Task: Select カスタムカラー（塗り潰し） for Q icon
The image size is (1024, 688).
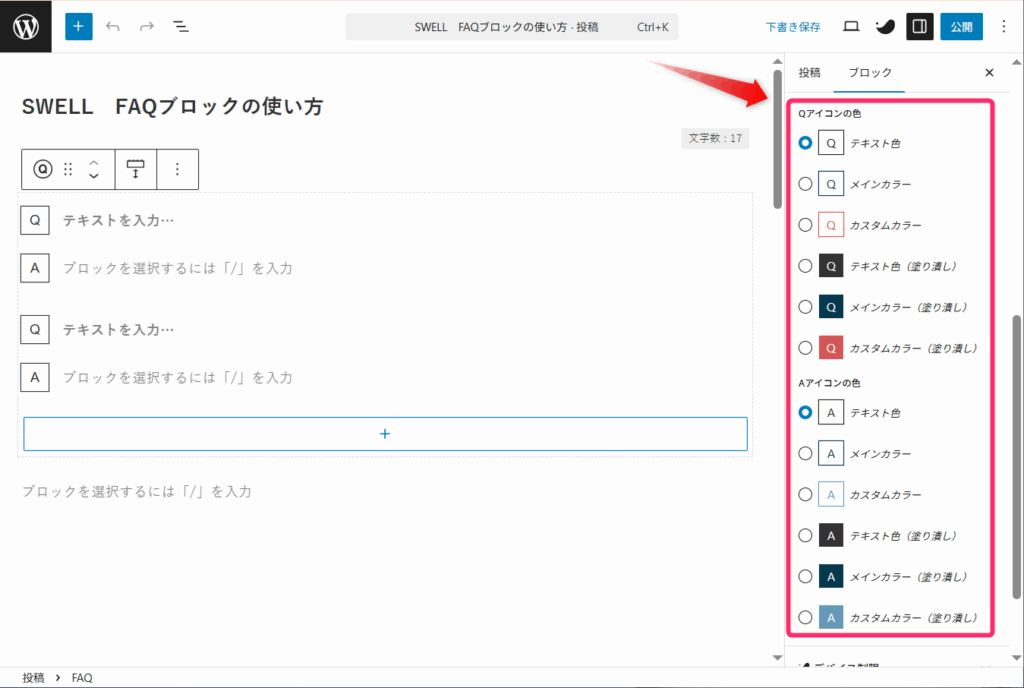Action: tap(806, 348)
